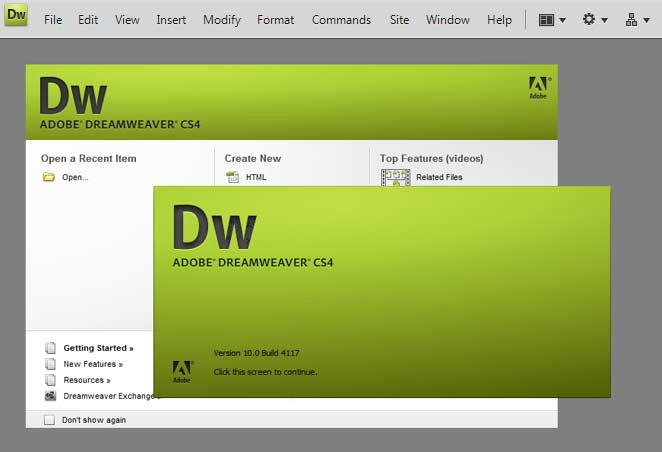The image size is (662, 452).
Task: Open the Format menu
Action: 275,20
